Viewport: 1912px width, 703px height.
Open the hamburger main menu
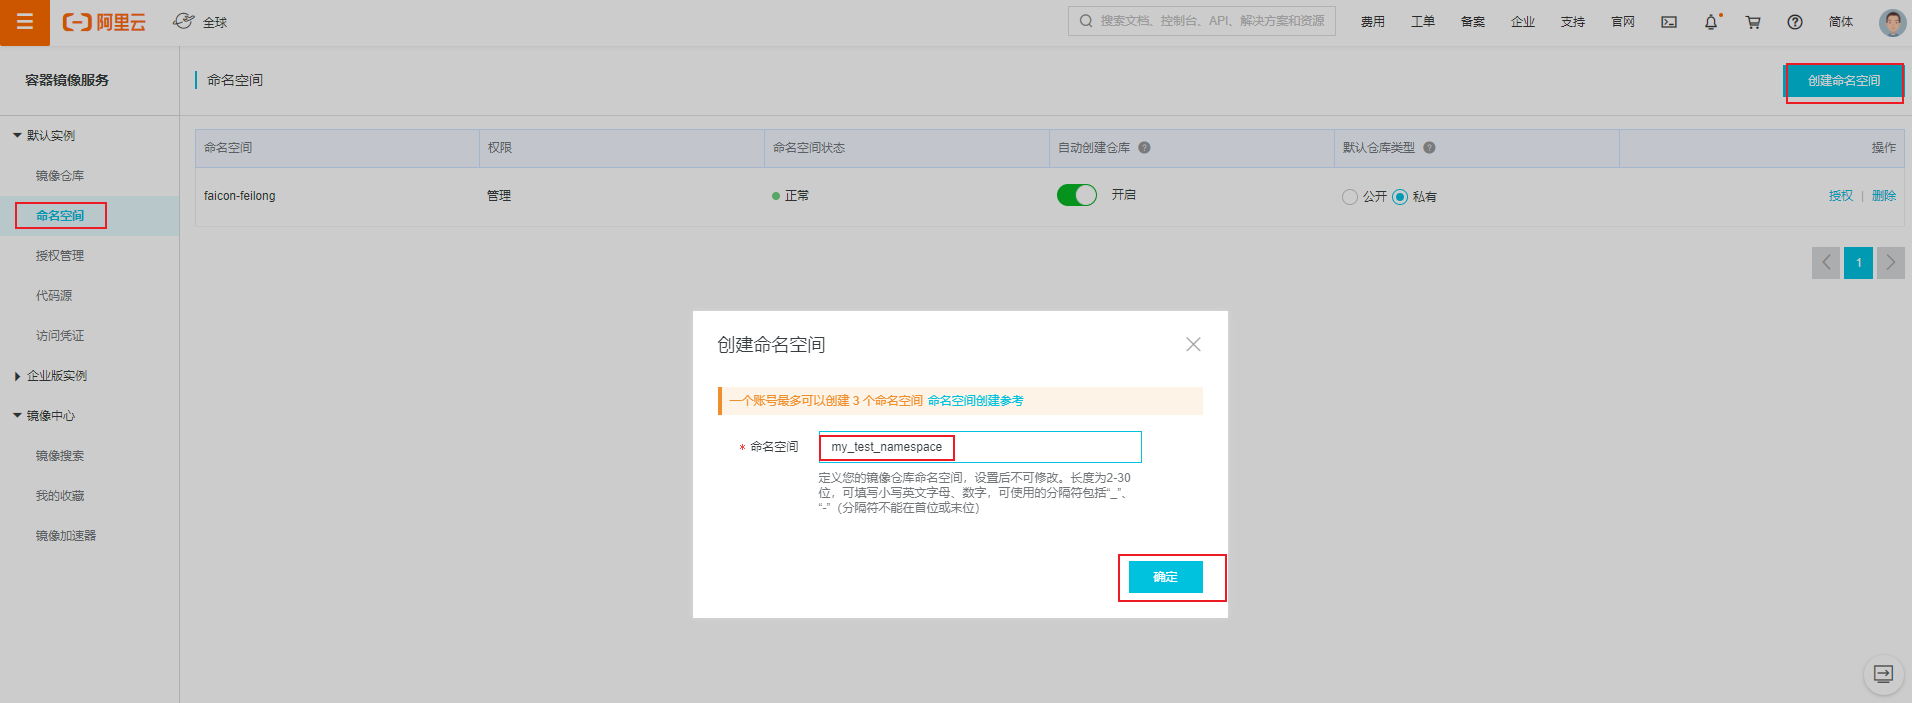(x=25, y=22)
